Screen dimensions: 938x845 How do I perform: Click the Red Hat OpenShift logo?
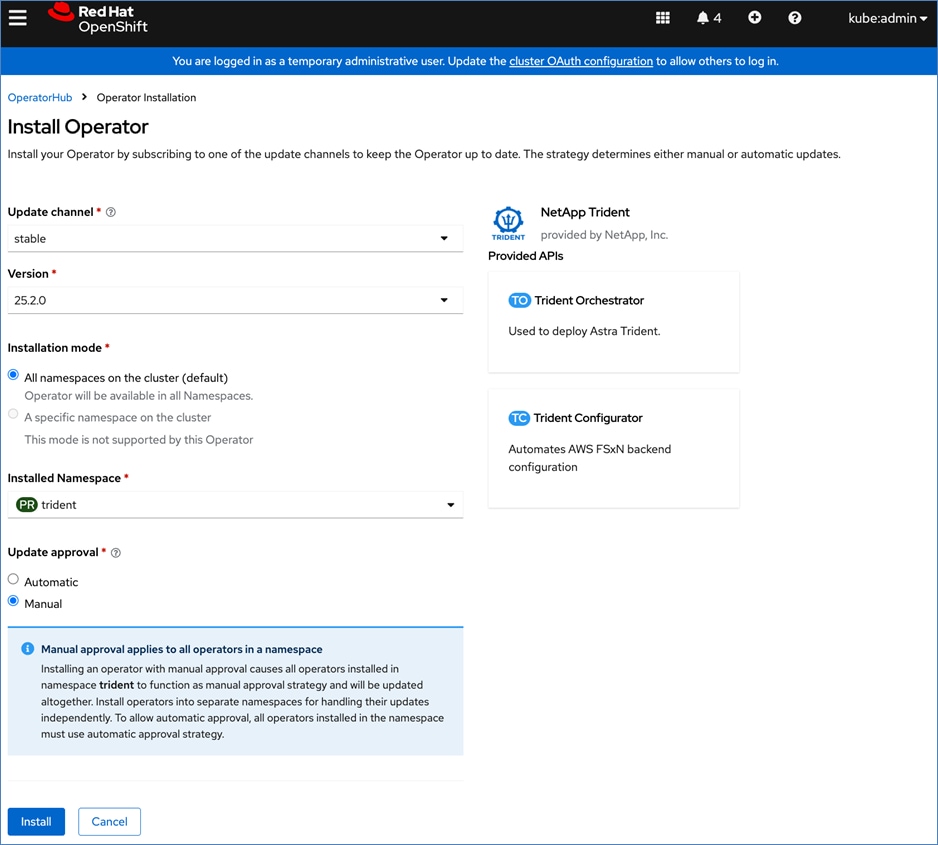pos(98,19)
